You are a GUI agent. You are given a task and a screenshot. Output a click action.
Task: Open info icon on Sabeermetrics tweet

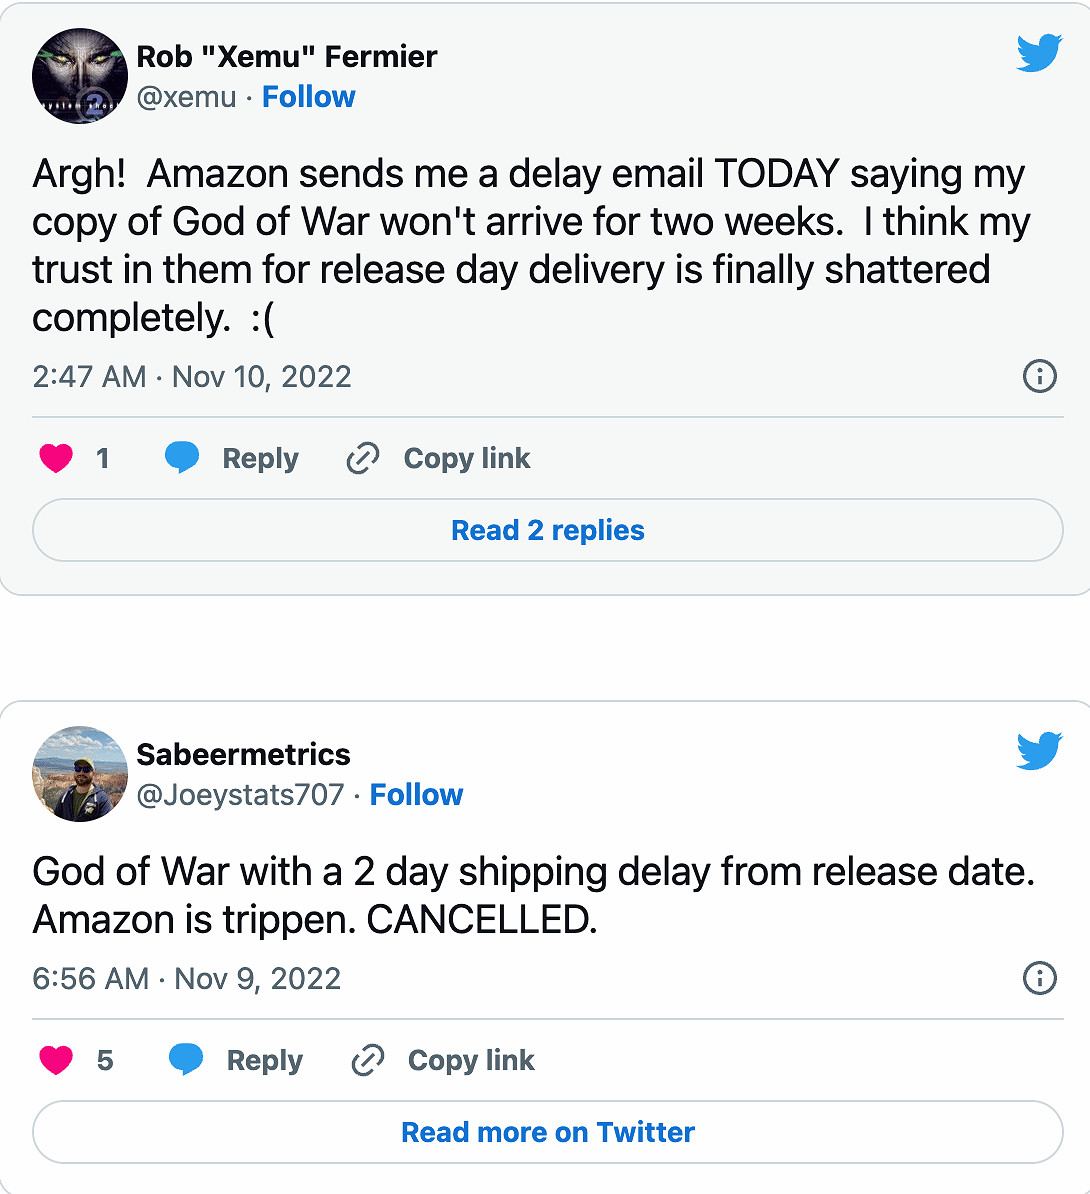pos(1039,978)
